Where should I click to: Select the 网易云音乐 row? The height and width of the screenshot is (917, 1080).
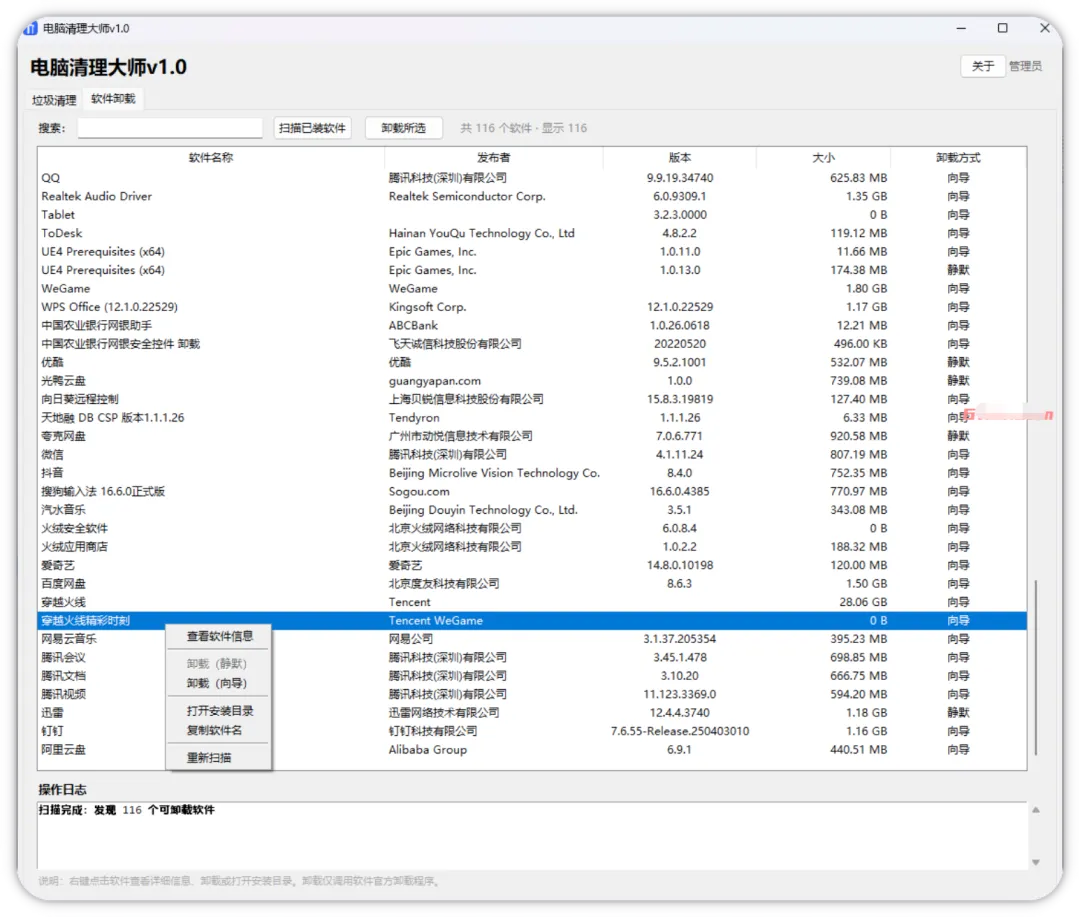tap(532, 639)
